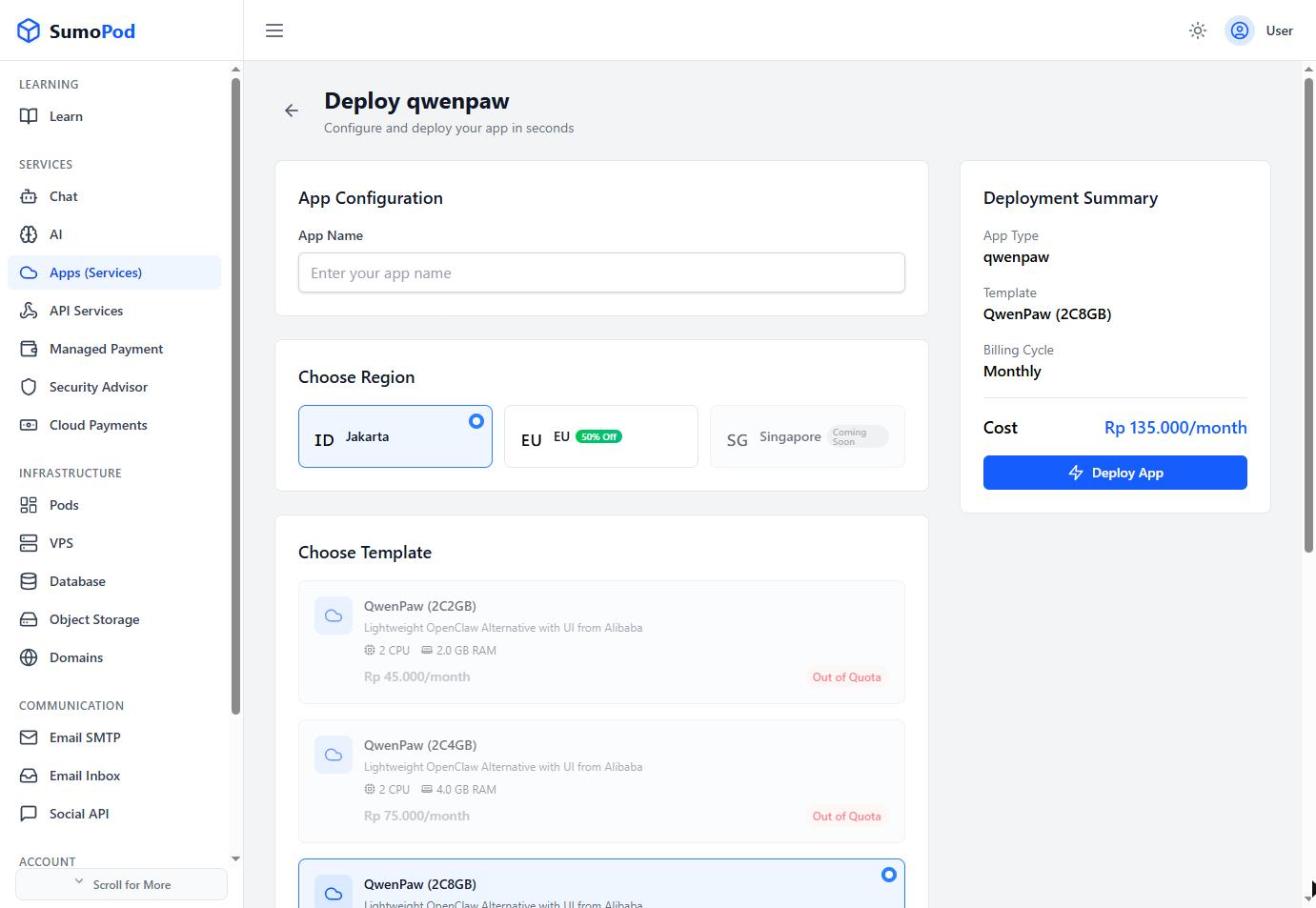Click the Deploy qwenpaw page heading
This screenshot has height=908, width=1316.
pyautogui.click(x=416, y=101)
